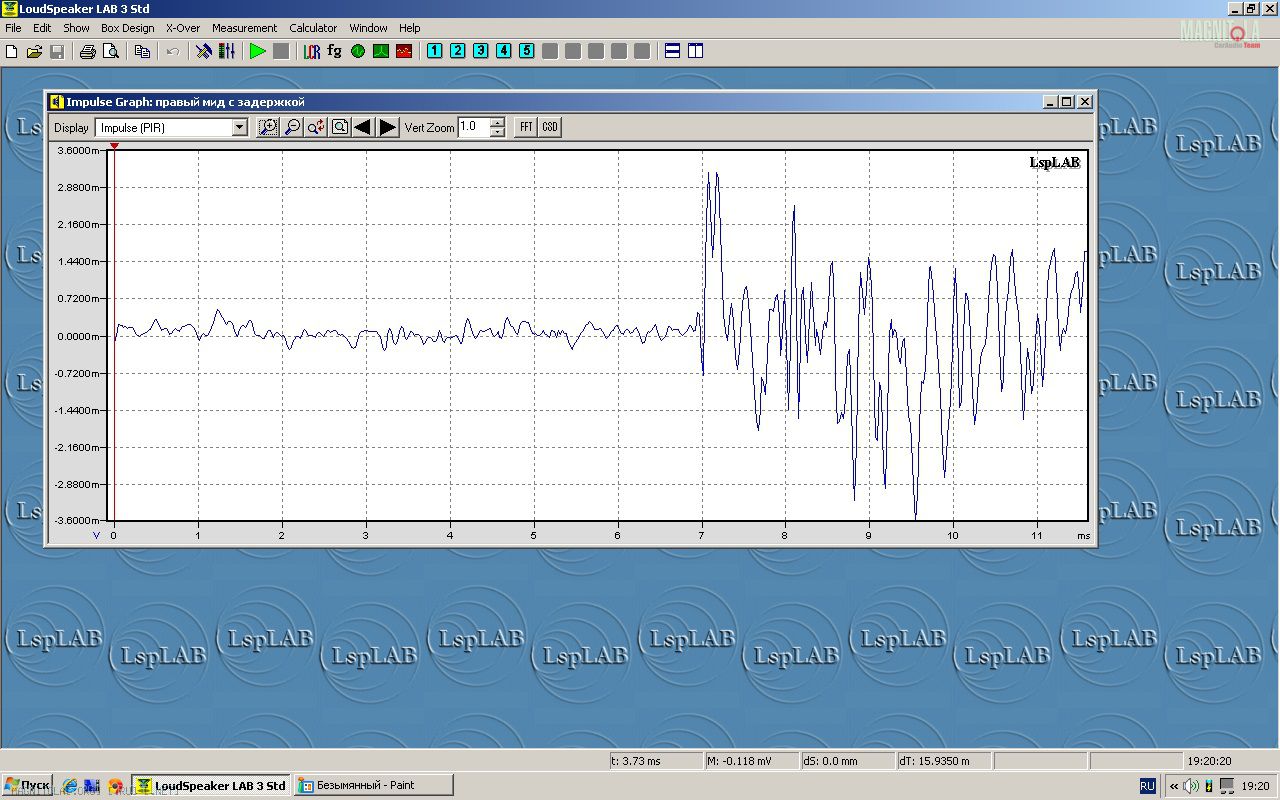Select cyan number 4 toolbar button
This screenshot has height=800, width=1280.
point(503,51)
